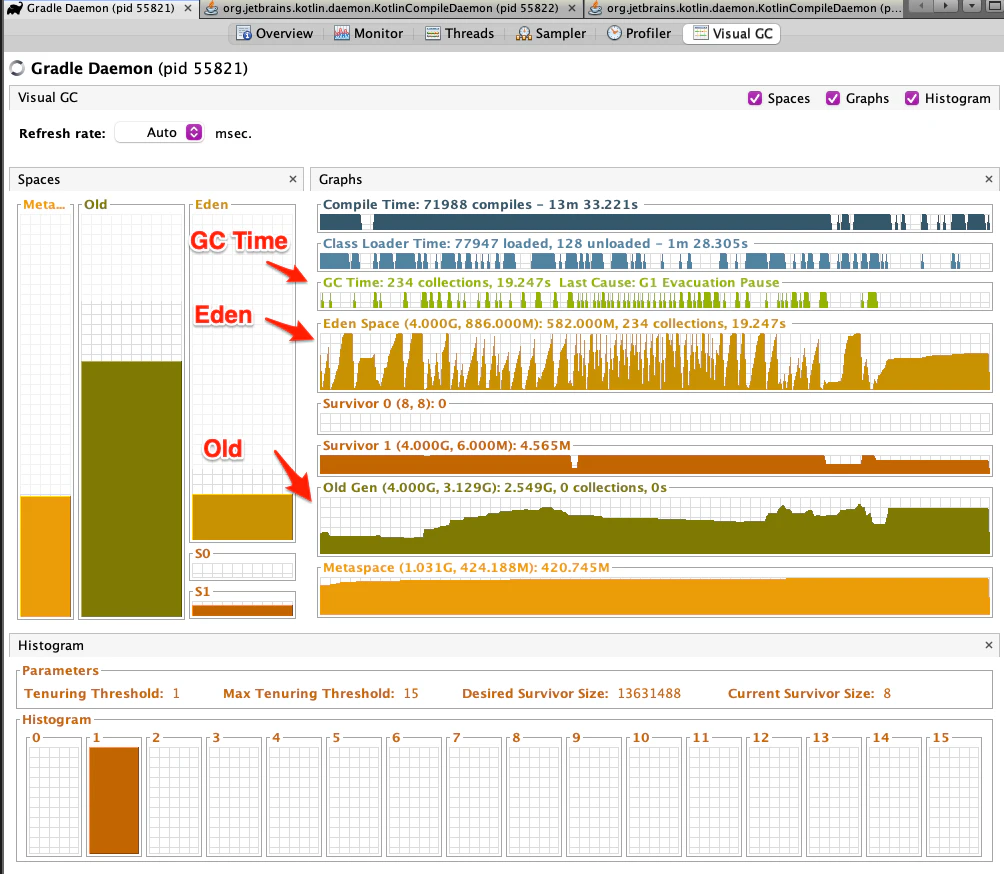1004x874 pixels.
Task: Switch to the Monitor tab
Action: click(x=368, y=33)
